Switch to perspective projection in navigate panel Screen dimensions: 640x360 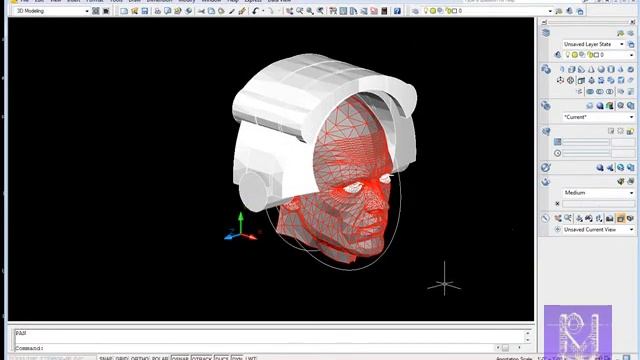[630, 219]
